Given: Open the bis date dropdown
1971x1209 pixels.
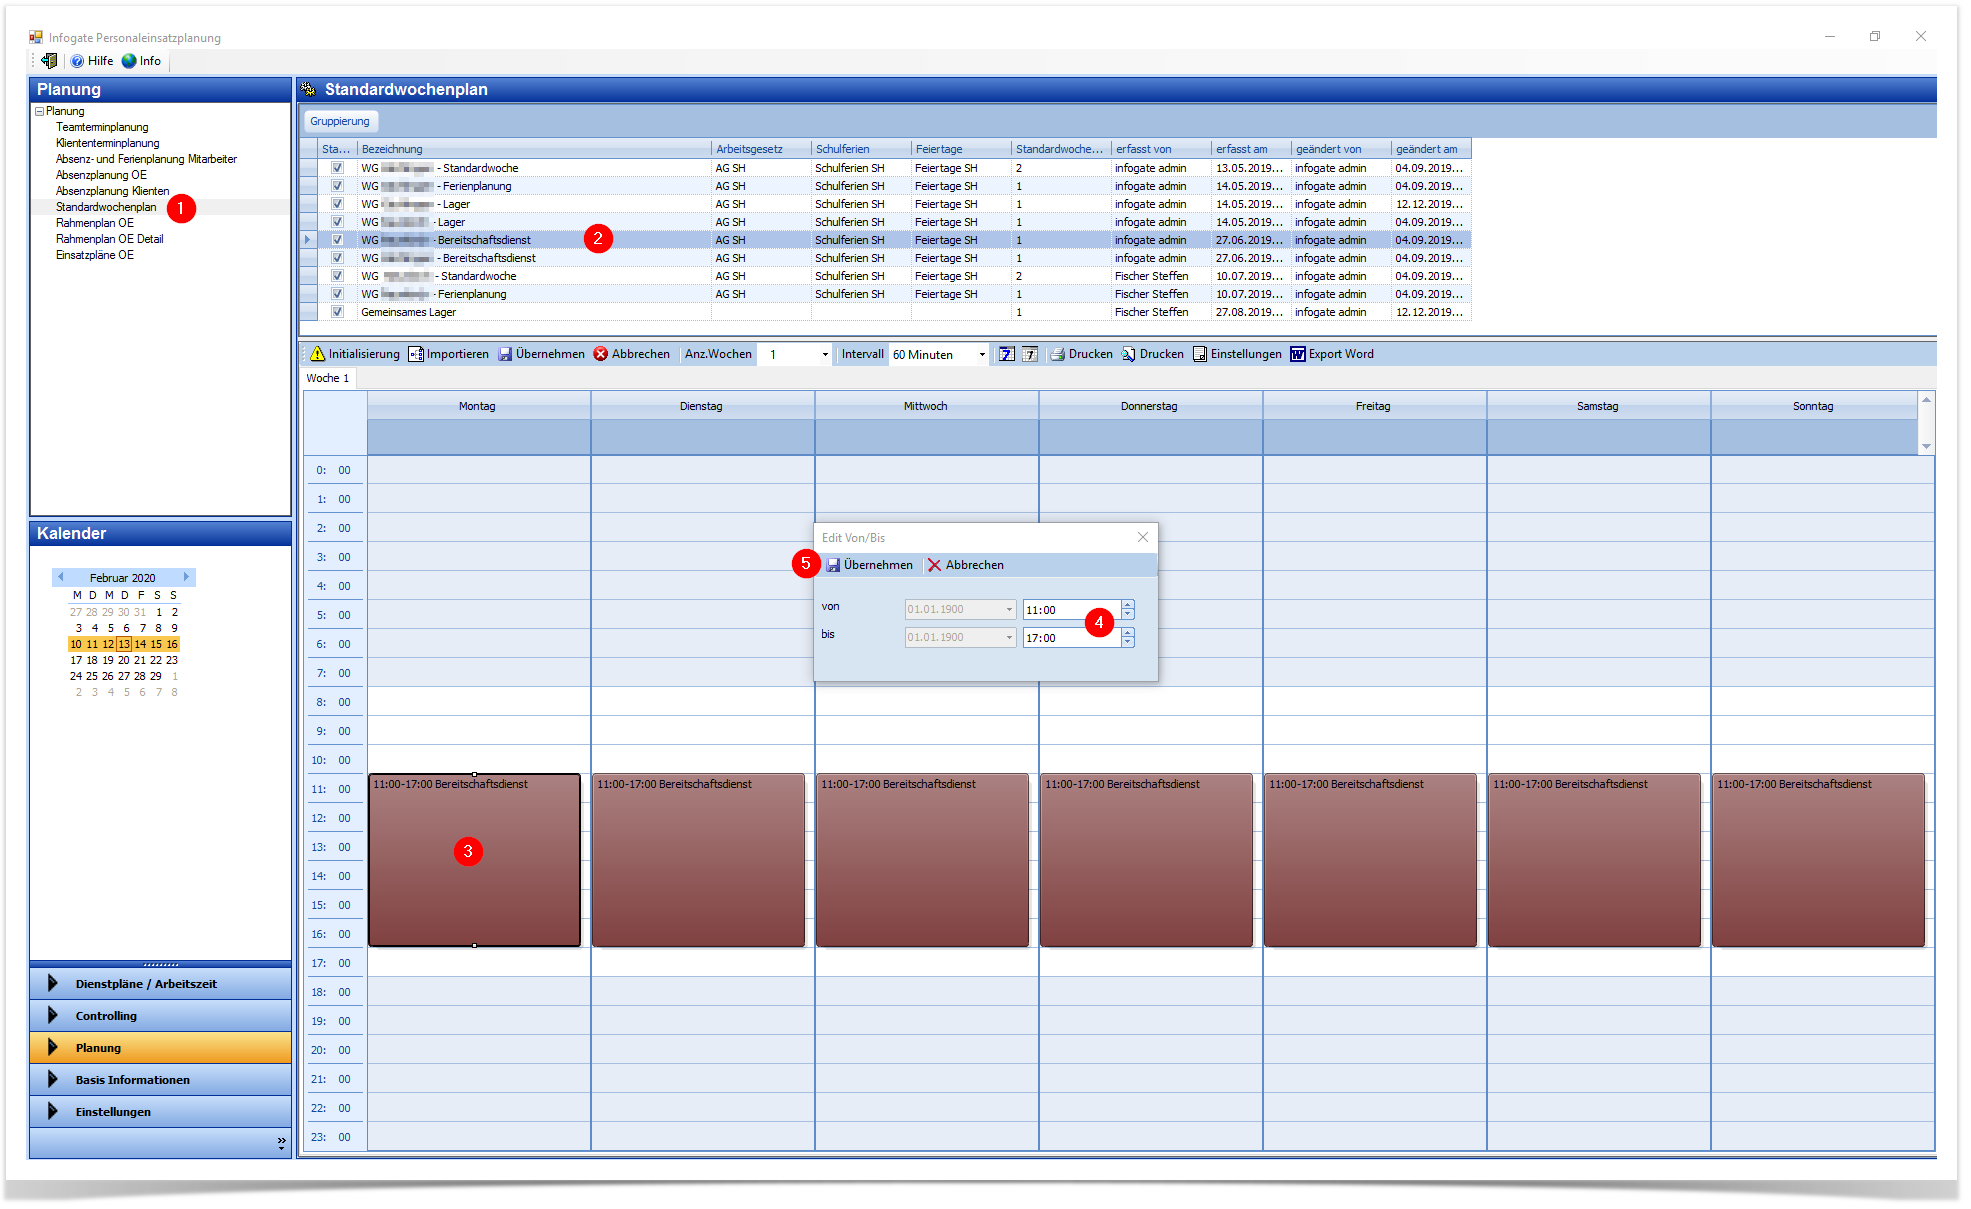Looking at the screenshot, I should [1009, 638].
